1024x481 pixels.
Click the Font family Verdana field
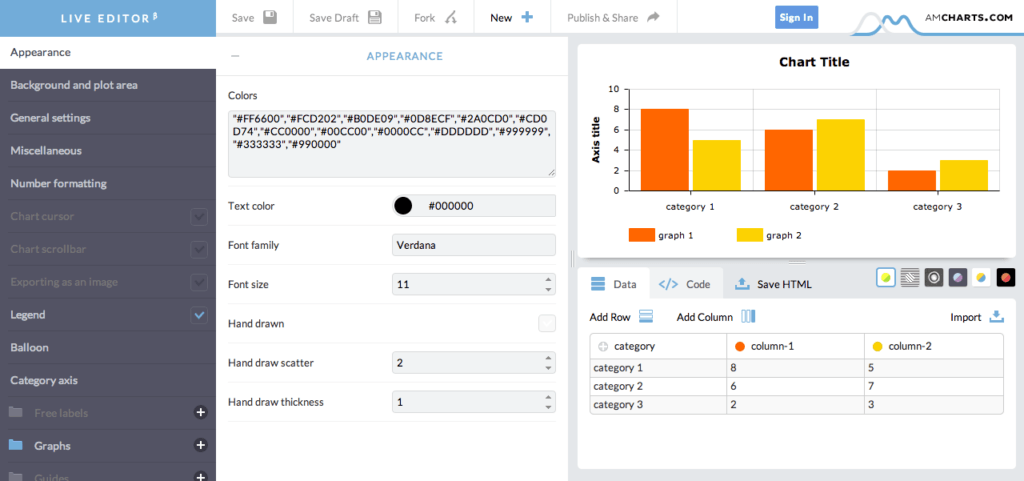[474, 245]
